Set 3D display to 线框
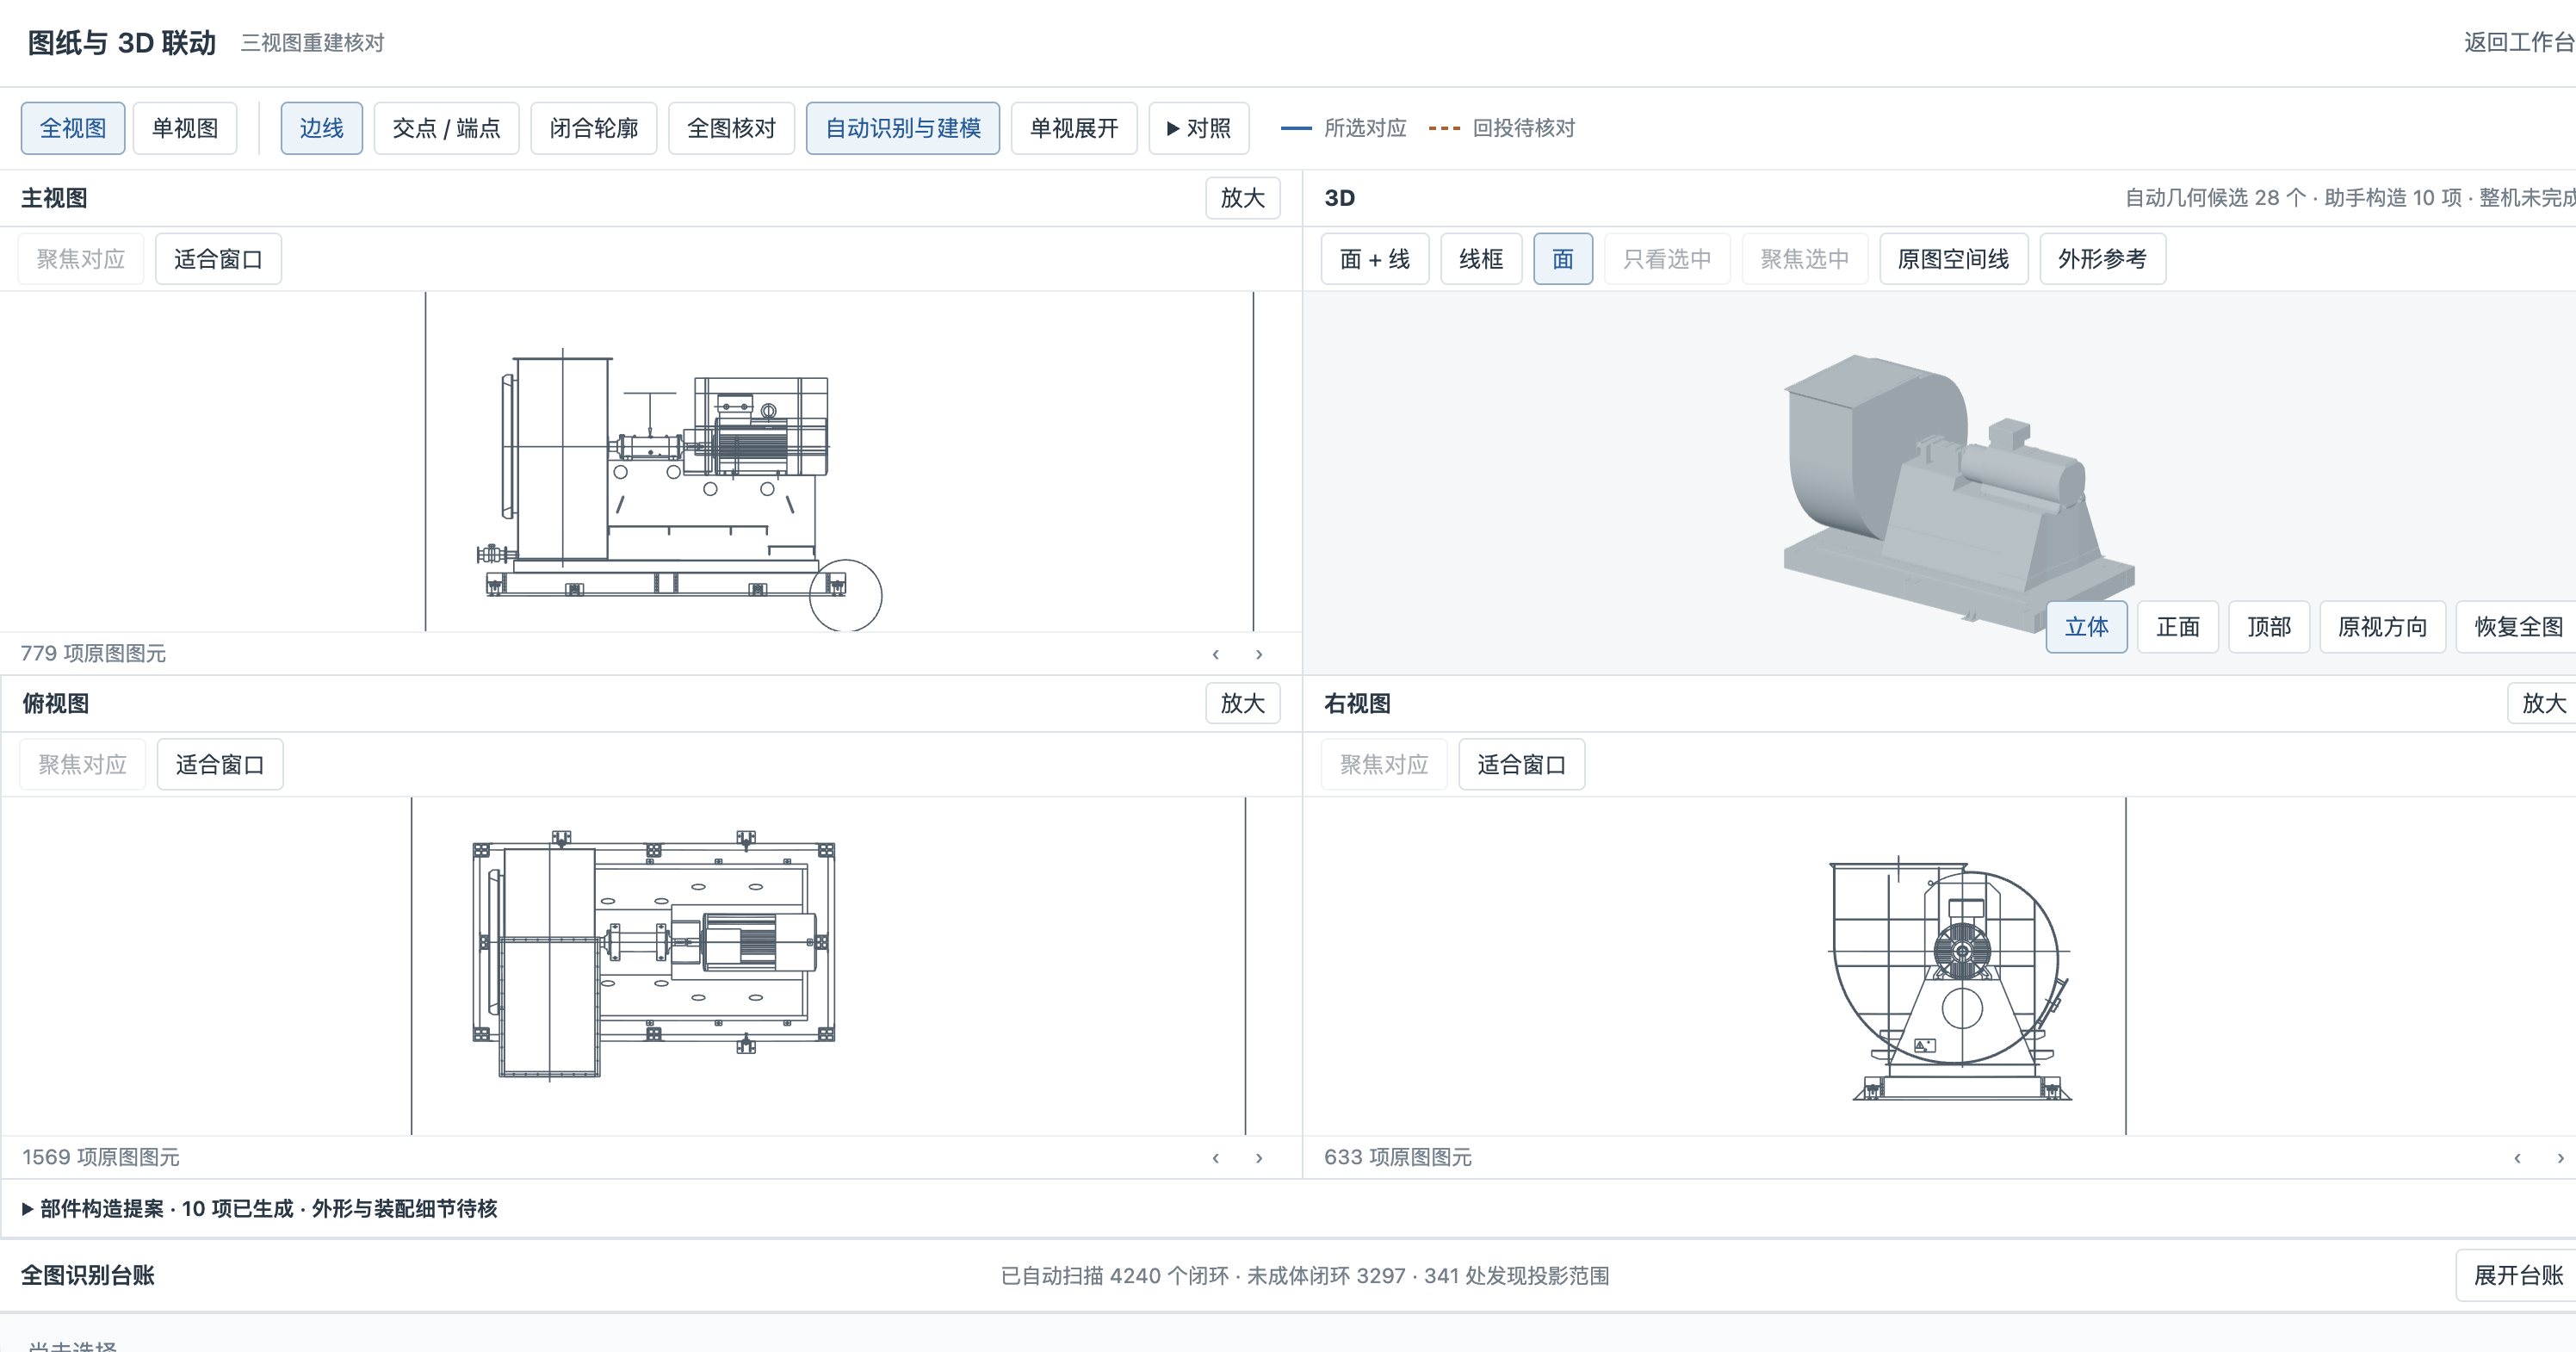 (1481, 259)
